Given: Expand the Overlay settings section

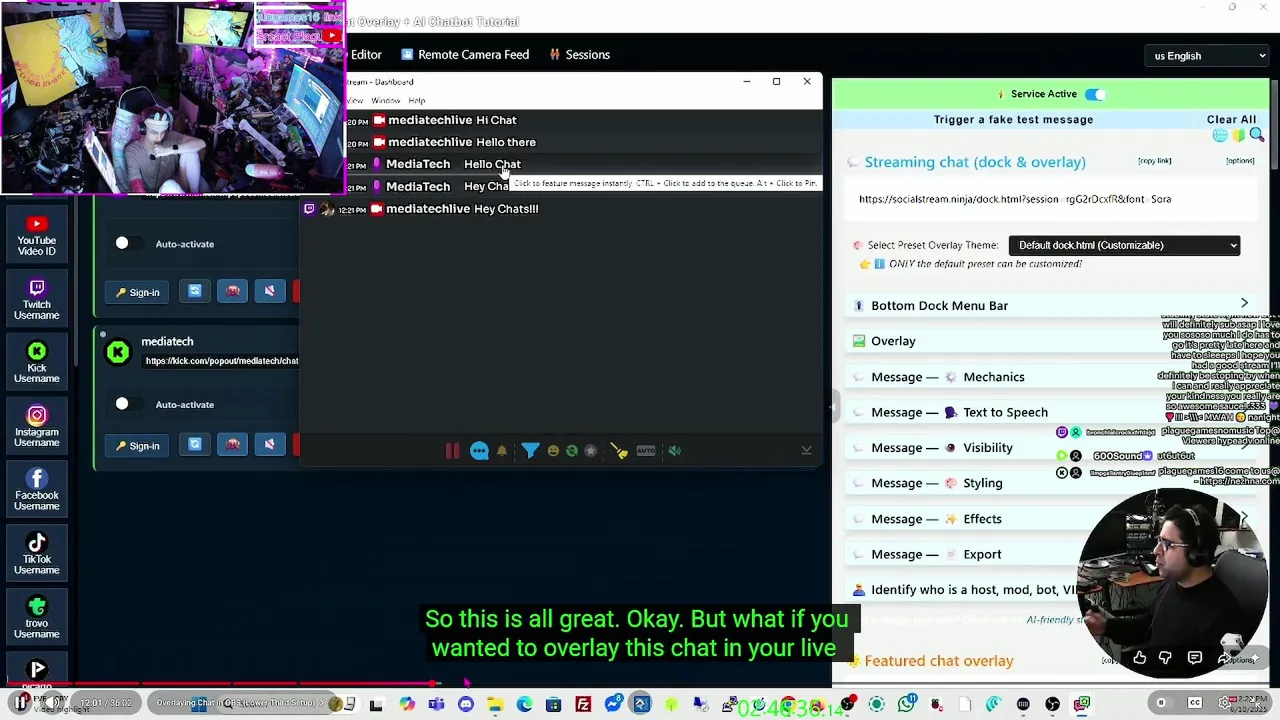Looking at the screenshot, I should point(1050,341).
